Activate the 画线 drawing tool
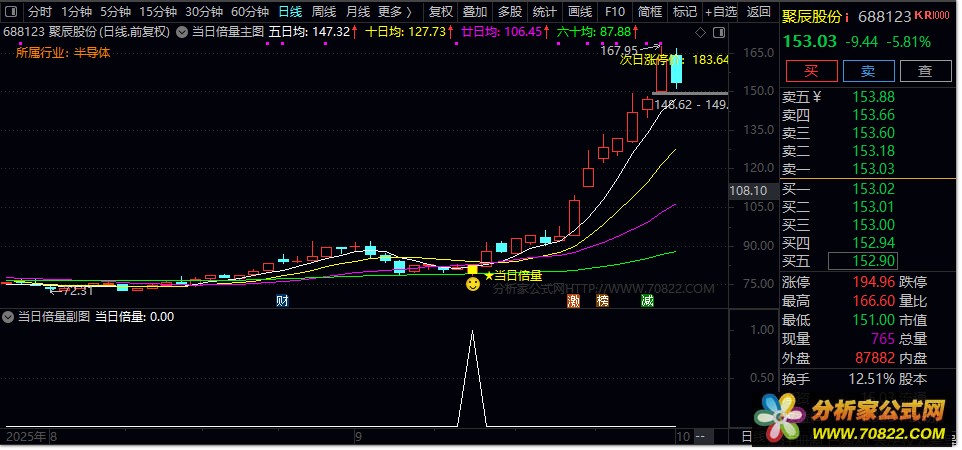The image size is (962, 450). (580, 11)
